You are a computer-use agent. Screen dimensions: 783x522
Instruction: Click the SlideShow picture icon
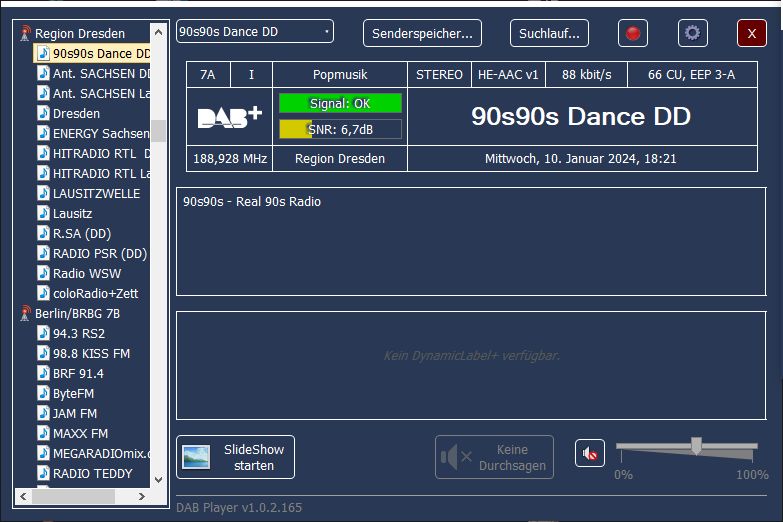tap(196, 457)
